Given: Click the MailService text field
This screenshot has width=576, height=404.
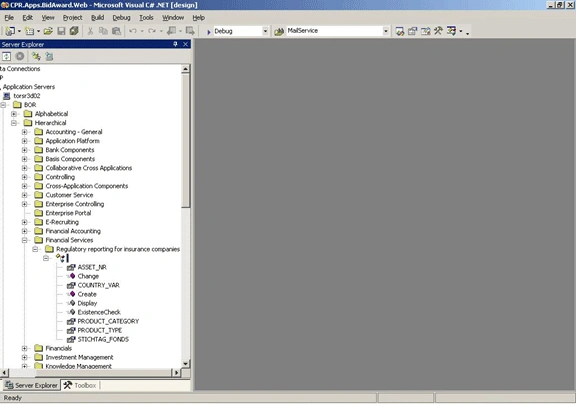Looking at the screenshot, I should (x=333, y=31).
